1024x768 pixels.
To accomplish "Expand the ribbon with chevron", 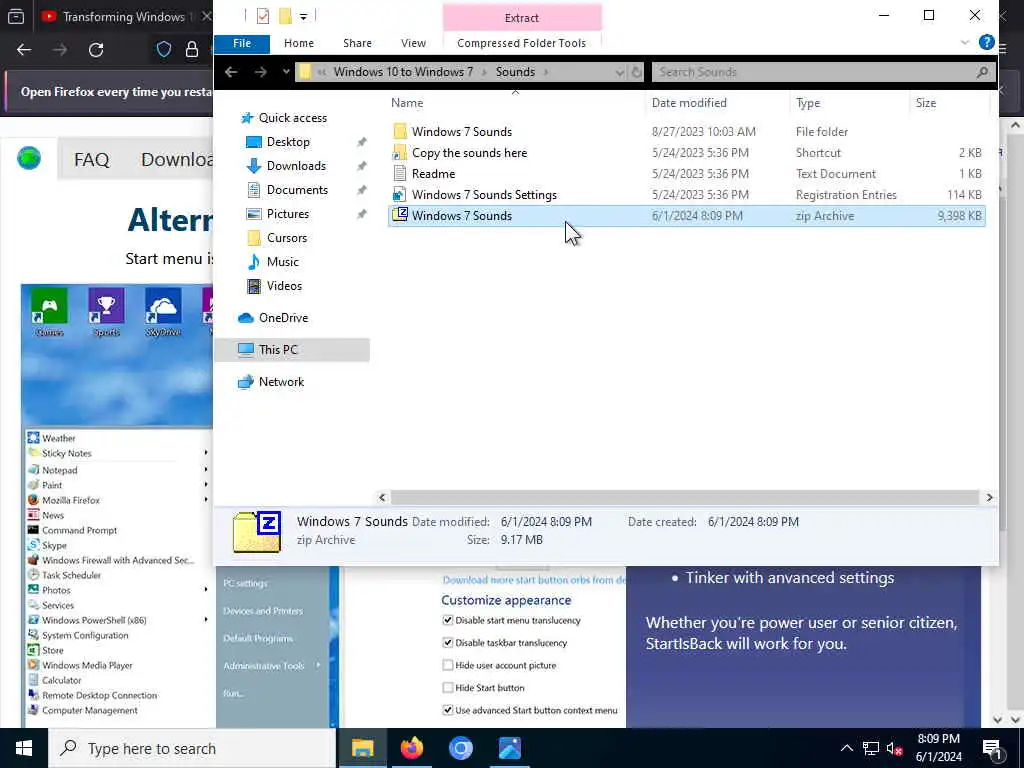I will (x=965, y=43).
